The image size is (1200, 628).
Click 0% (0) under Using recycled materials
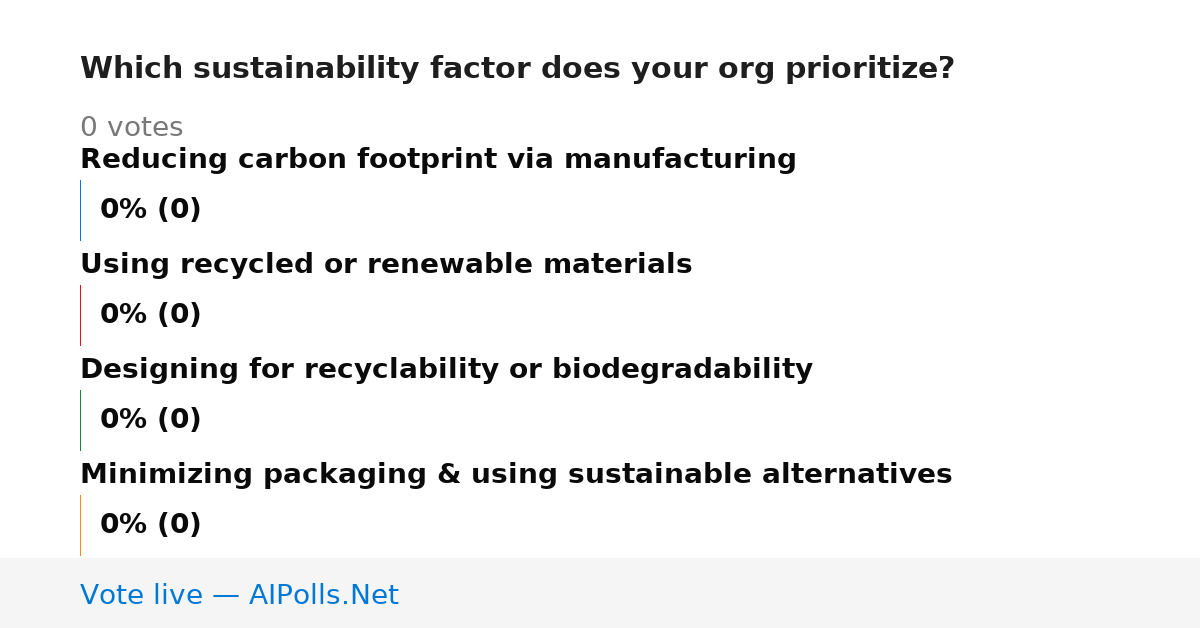tap(151, 315)
